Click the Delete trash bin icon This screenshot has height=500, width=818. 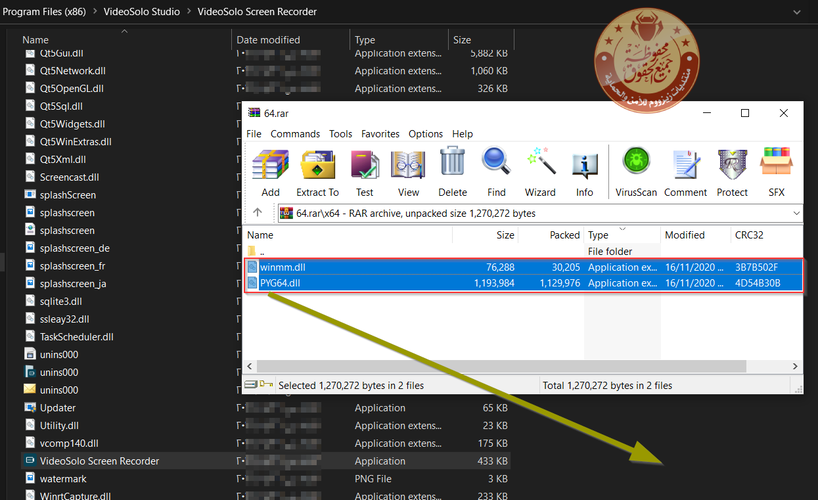[452, 162]
